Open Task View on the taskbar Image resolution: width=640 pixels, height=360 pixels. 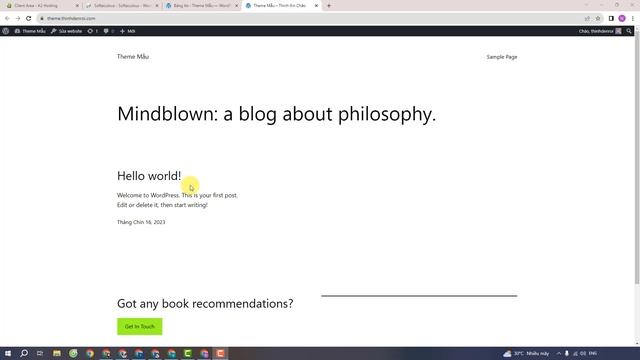pyautogui.click(x=40, y=353)
